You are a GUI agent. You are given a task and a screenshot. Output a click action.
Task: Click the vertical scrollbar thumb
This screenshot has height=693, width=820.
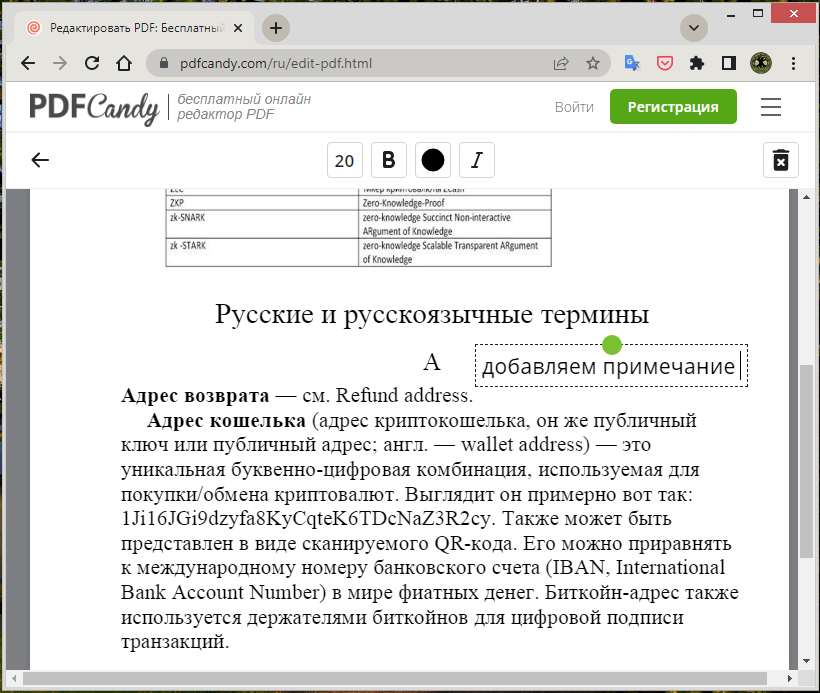click(806, 461)
